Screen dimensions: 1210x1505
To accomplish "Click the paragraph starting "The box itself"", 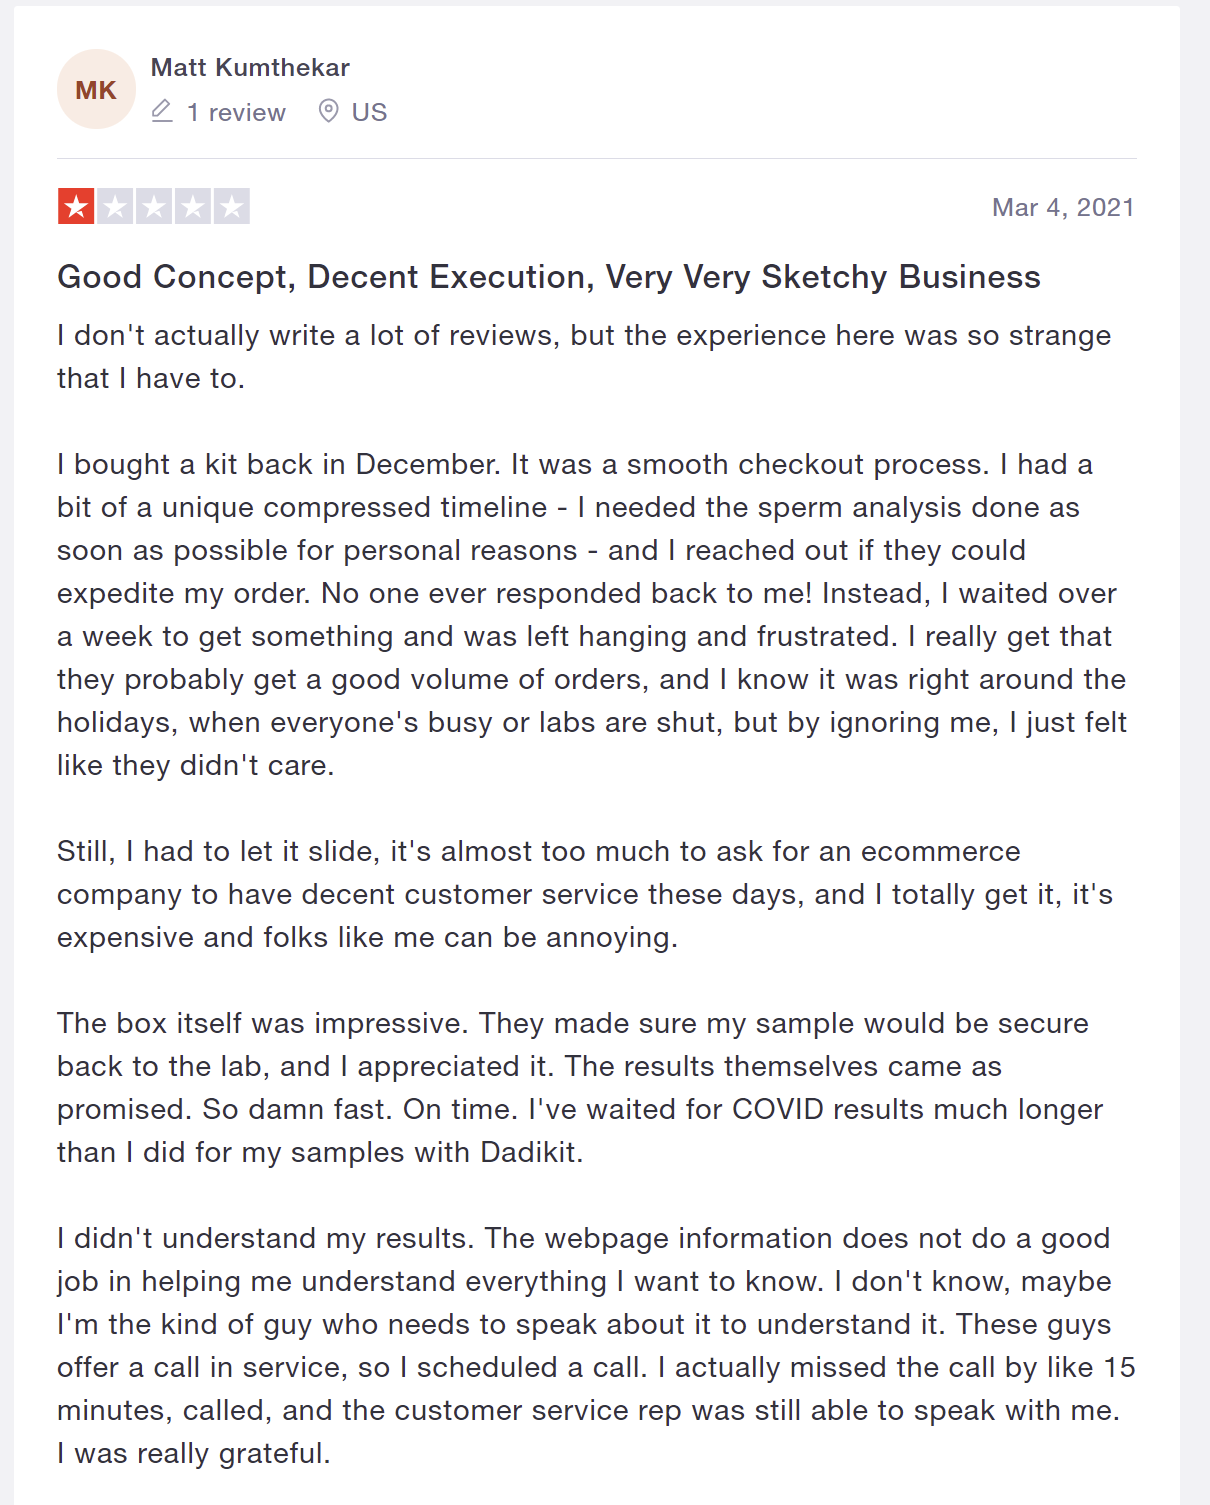I will tap(579, 1087).
